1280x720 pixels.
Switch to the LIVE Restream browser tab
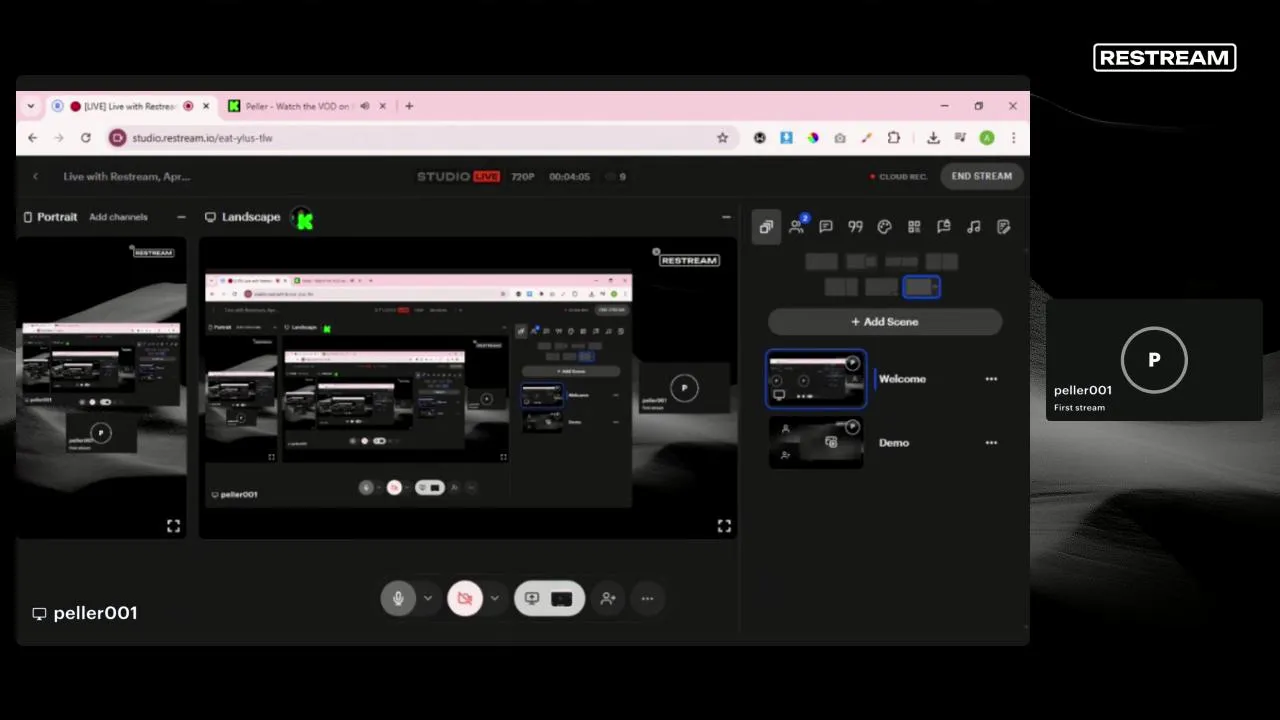130,106
